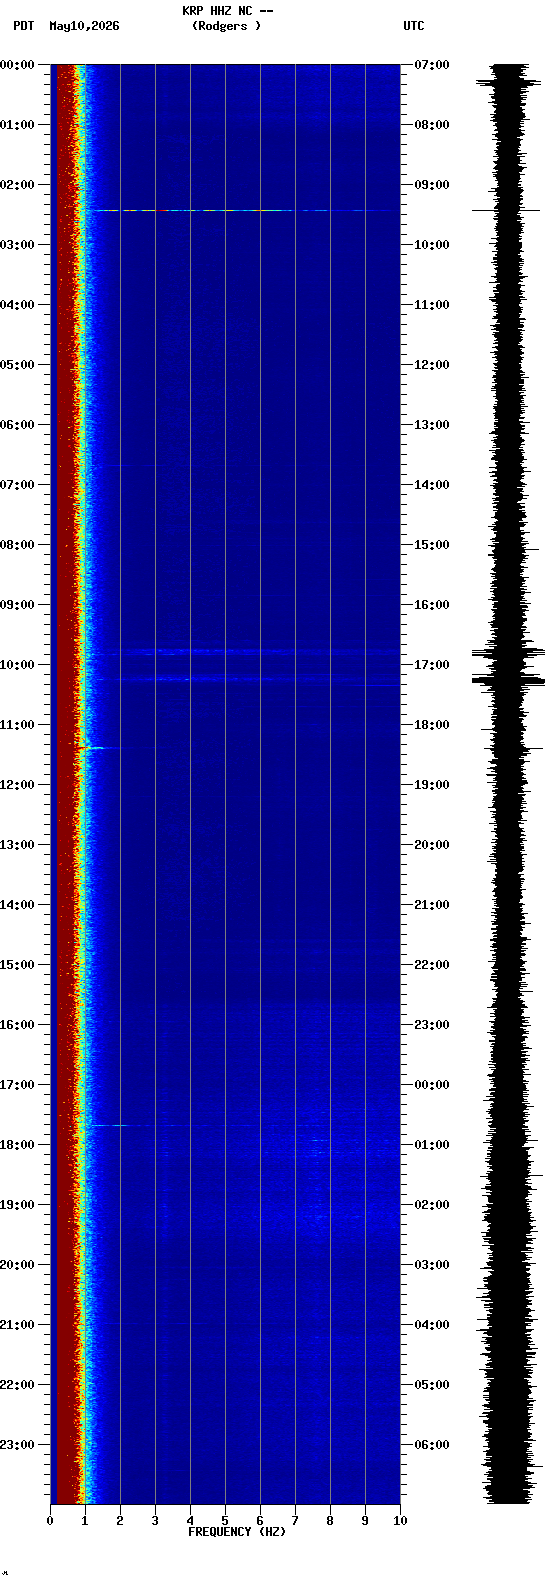Click the FREQUENCY (HZ) axis label

pos(237,1532)
